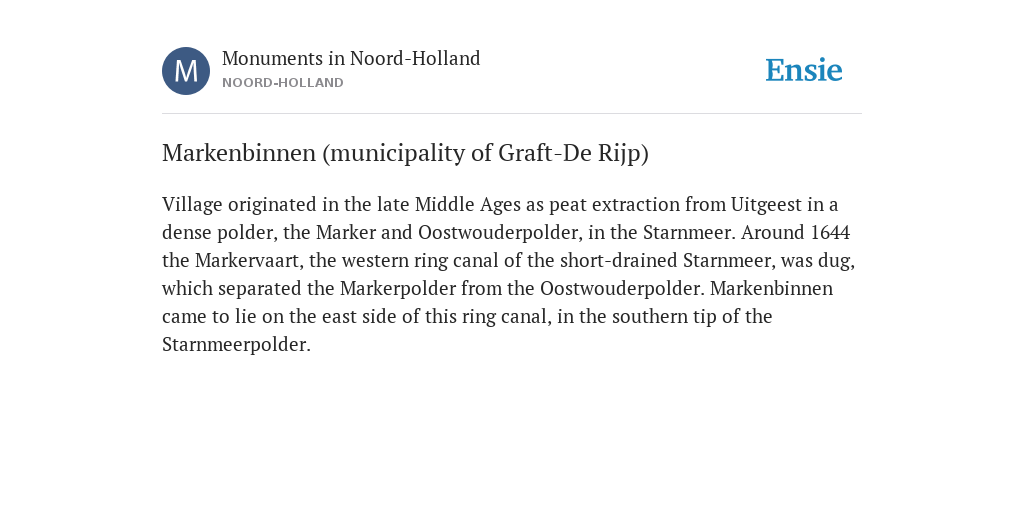1024x512 pixels.
Task: Click the final word Starnmeerpolder
Action: [234, 345]
